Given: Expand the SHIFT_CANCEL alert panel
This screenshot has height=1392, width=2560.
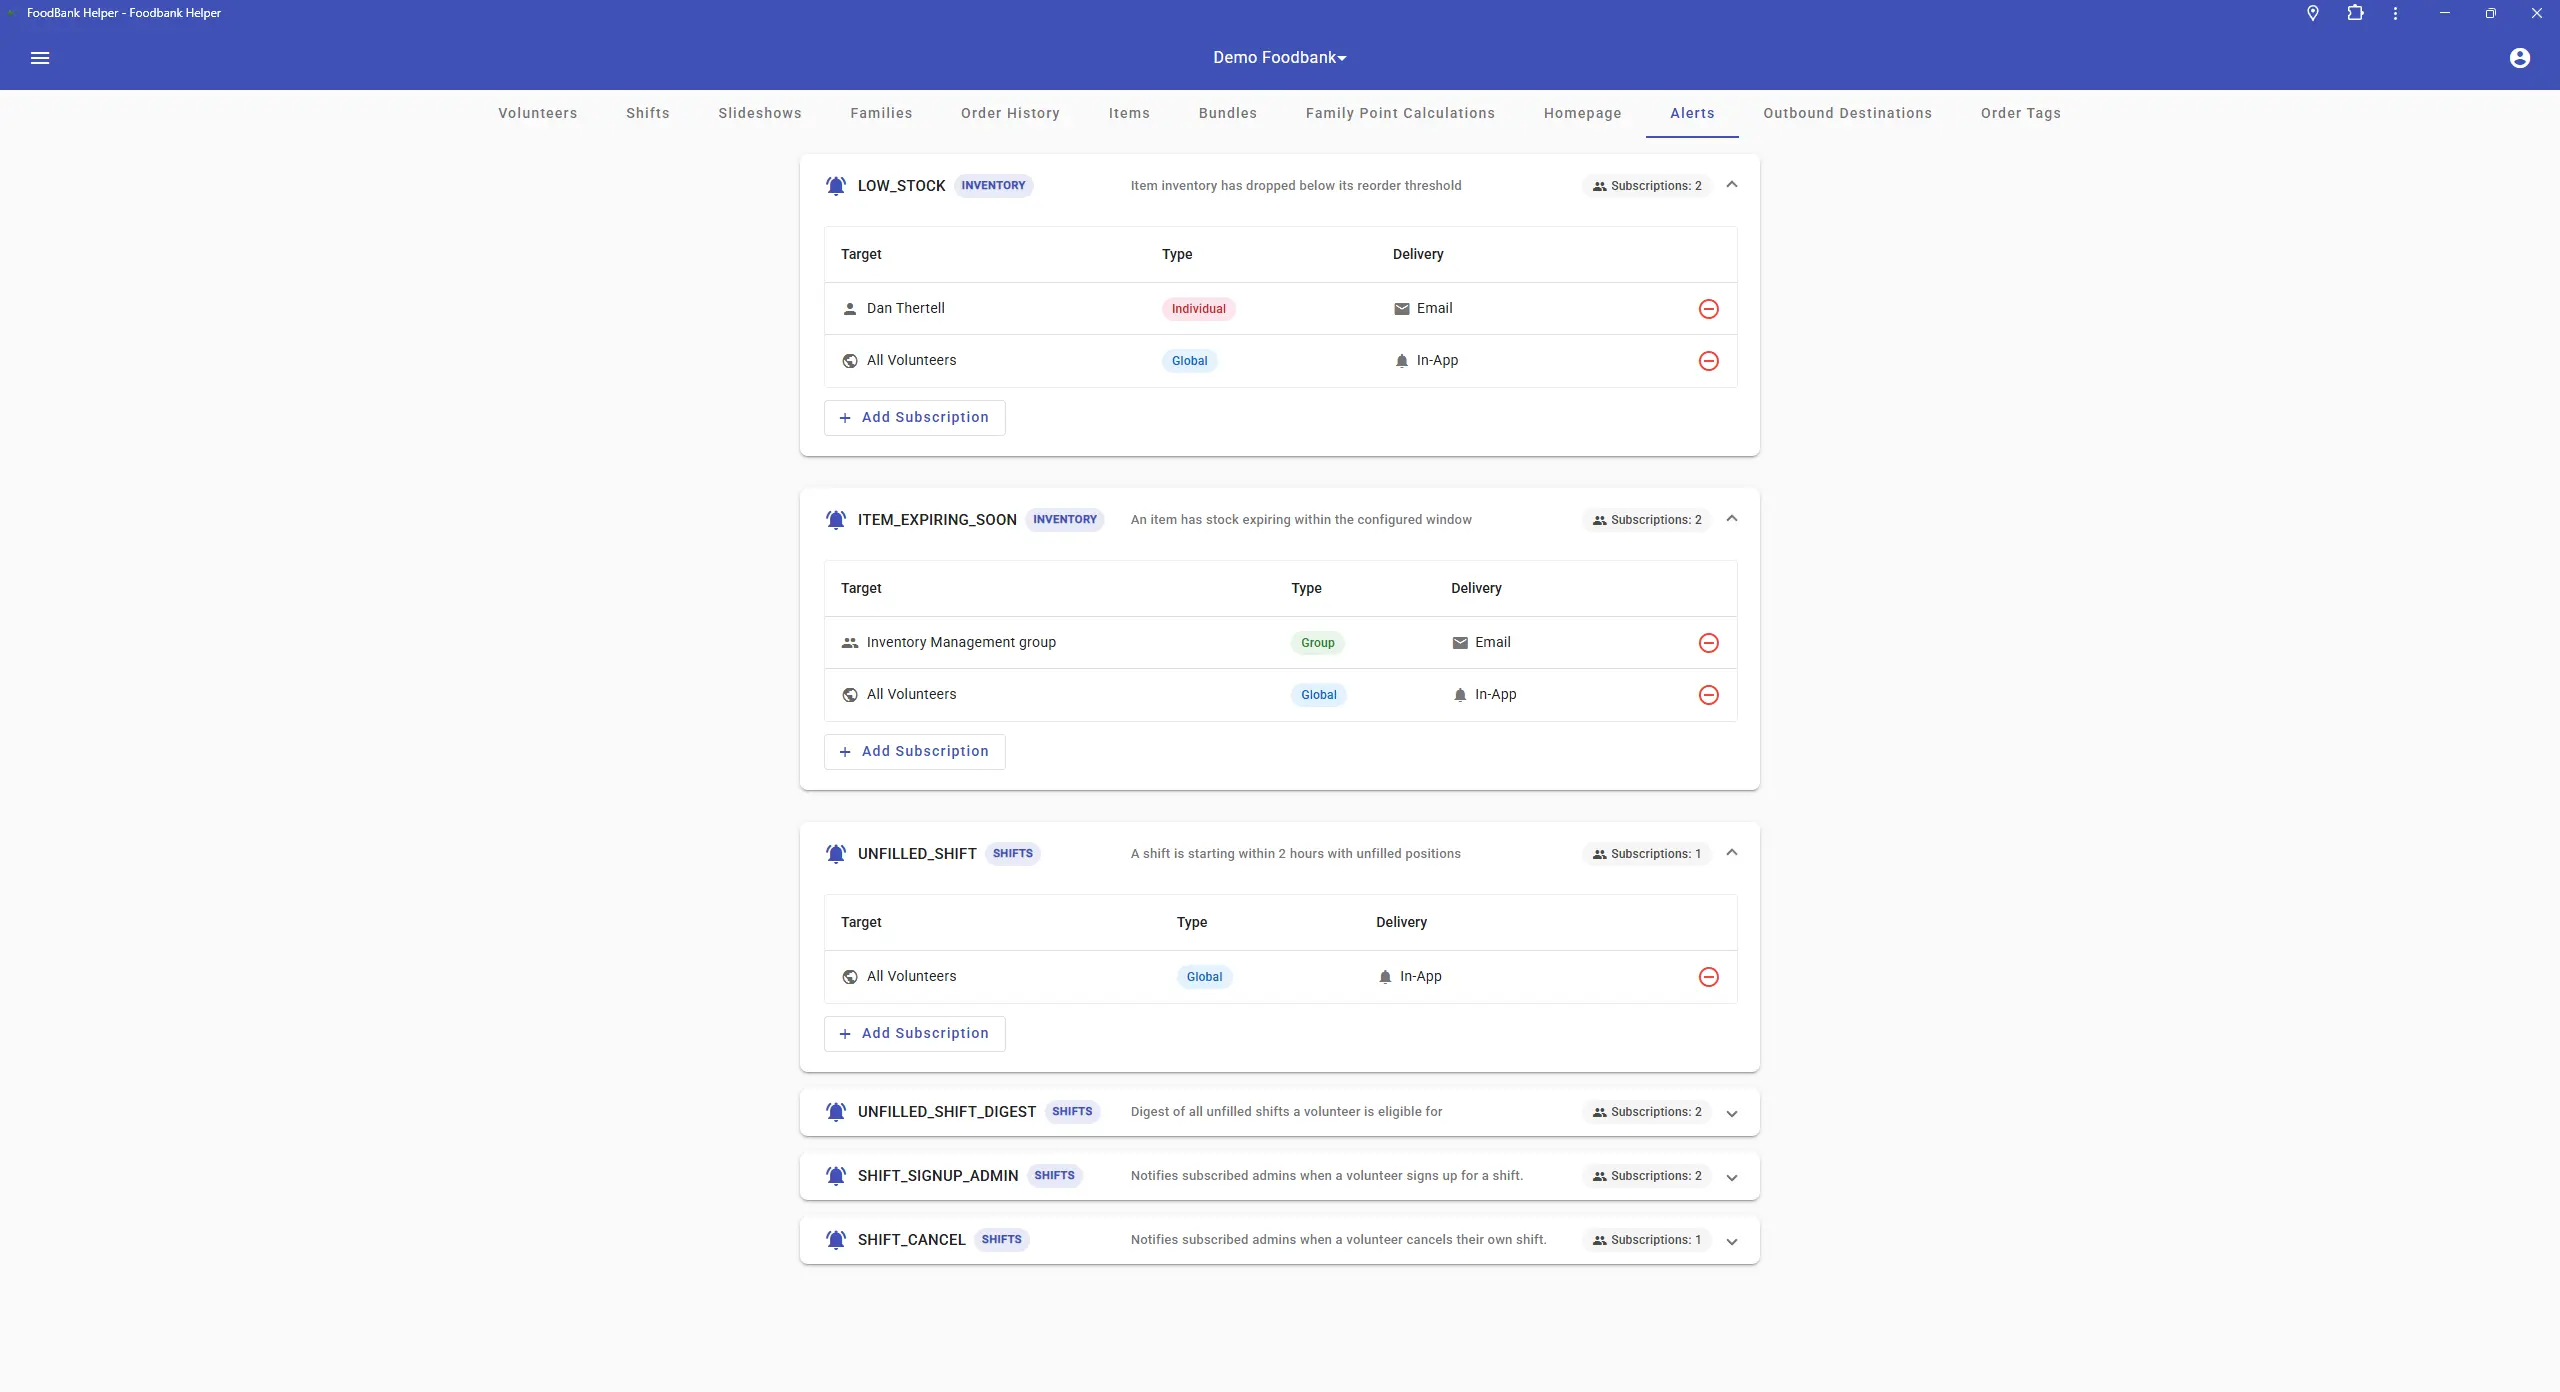Looking at the screenshot, I should coord(1731,1241).
